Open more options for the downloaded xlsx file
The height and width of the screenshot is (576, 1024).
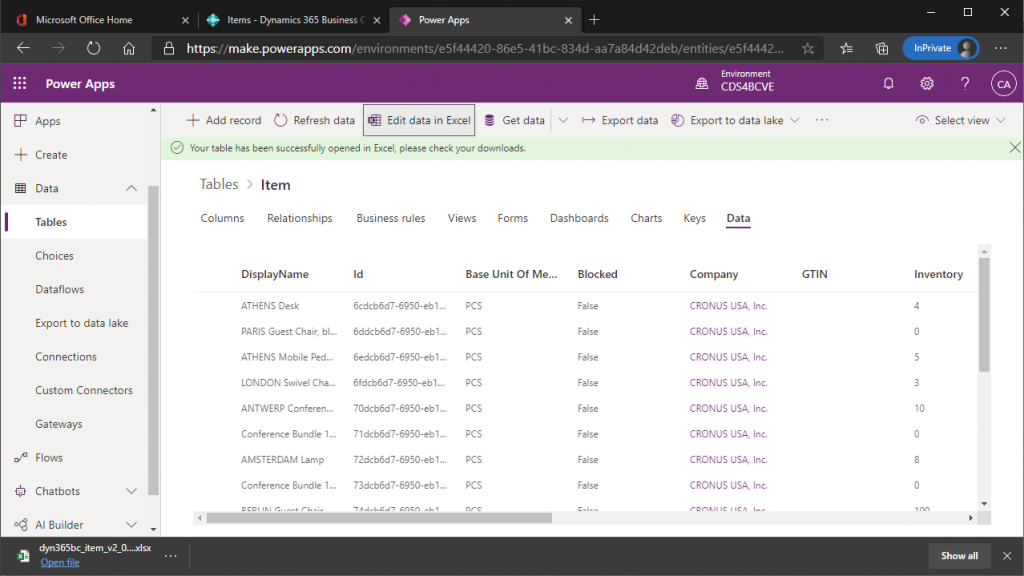coord(170,556)
